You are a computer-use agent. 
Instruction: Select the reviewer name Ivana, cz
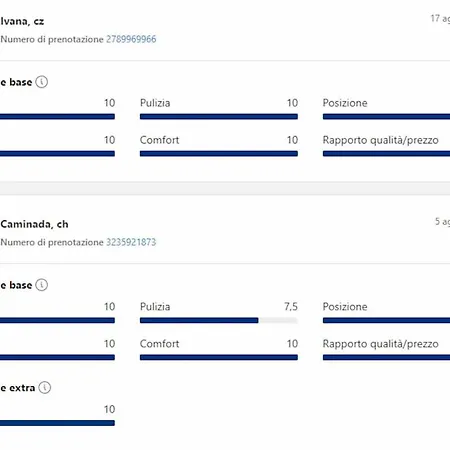pos(22,21)
